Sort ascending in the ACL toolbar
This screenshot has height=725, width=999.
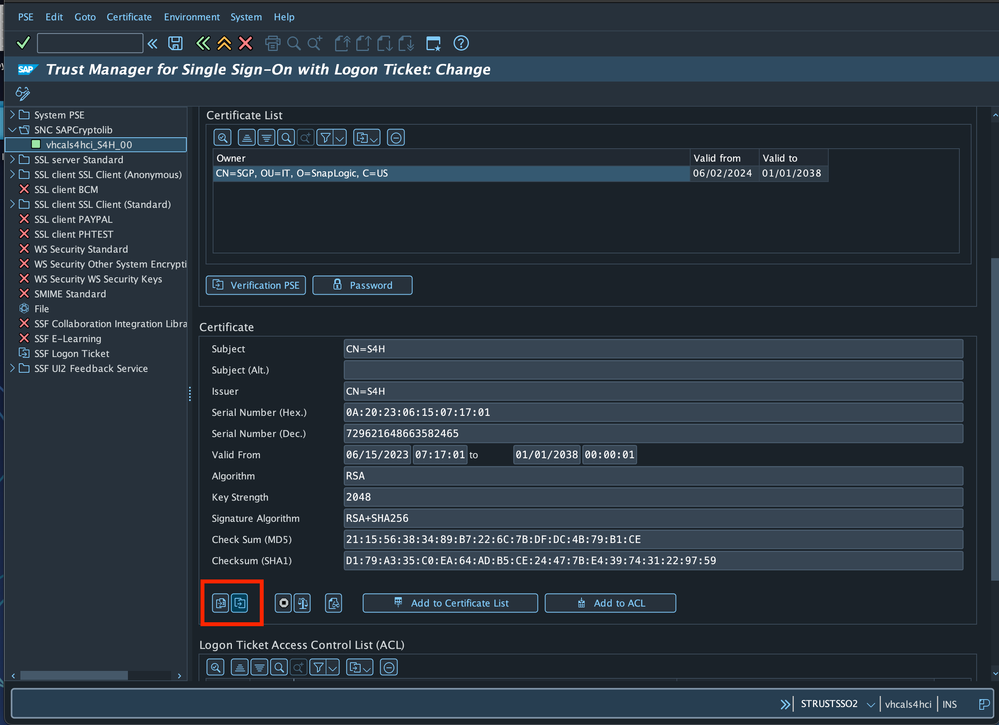240,667
